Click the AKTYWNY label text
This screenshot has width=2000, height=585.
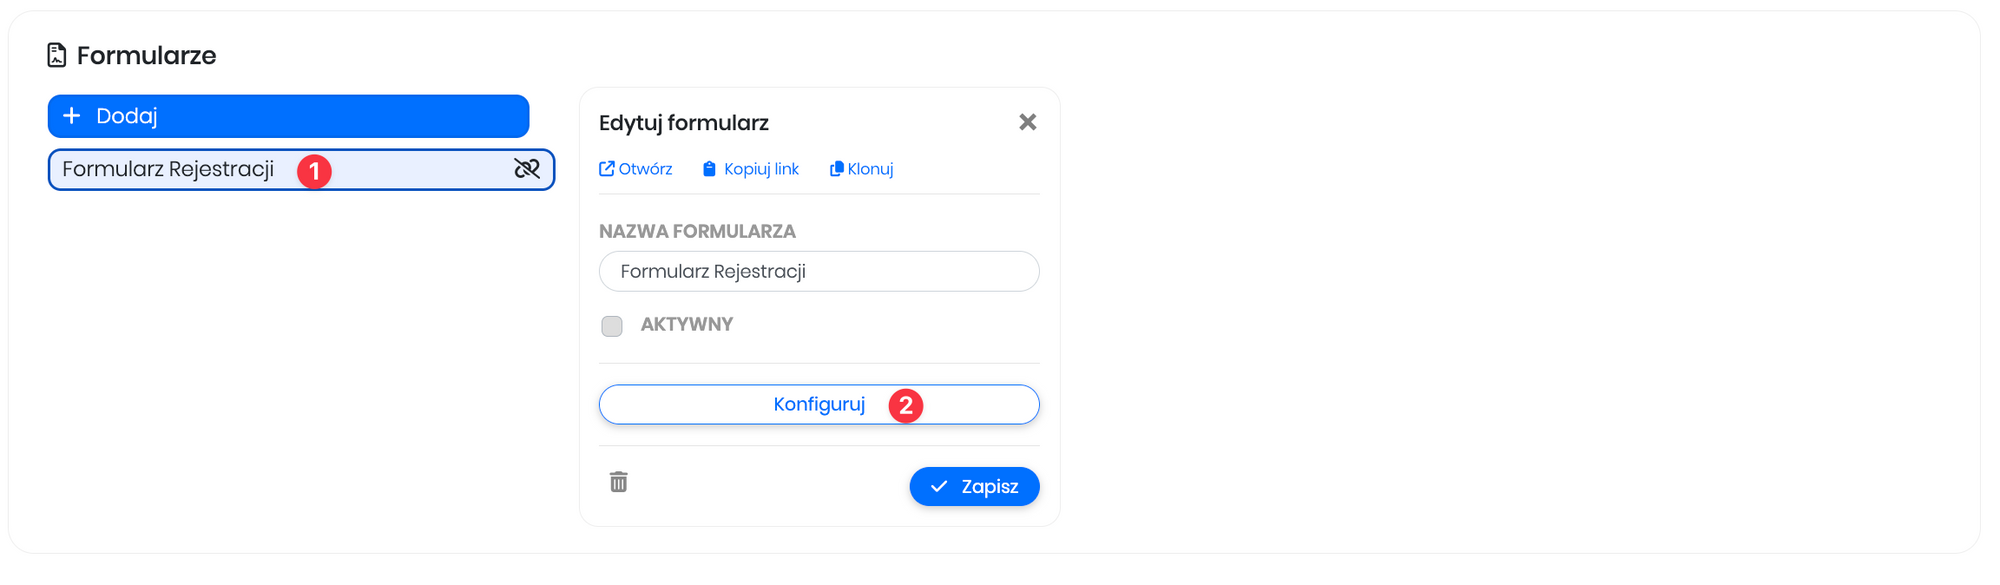[x=687, y=324]
